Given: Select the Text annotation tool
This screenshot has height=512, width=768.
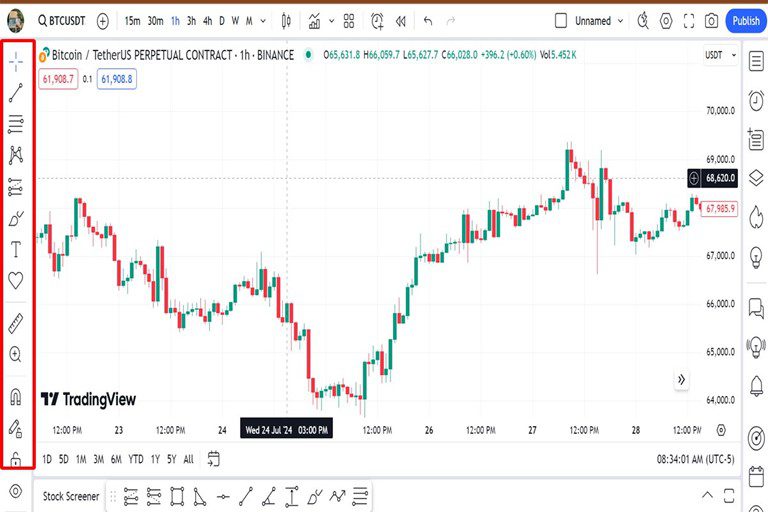Looking at the screenshot, I should point(16,249).
